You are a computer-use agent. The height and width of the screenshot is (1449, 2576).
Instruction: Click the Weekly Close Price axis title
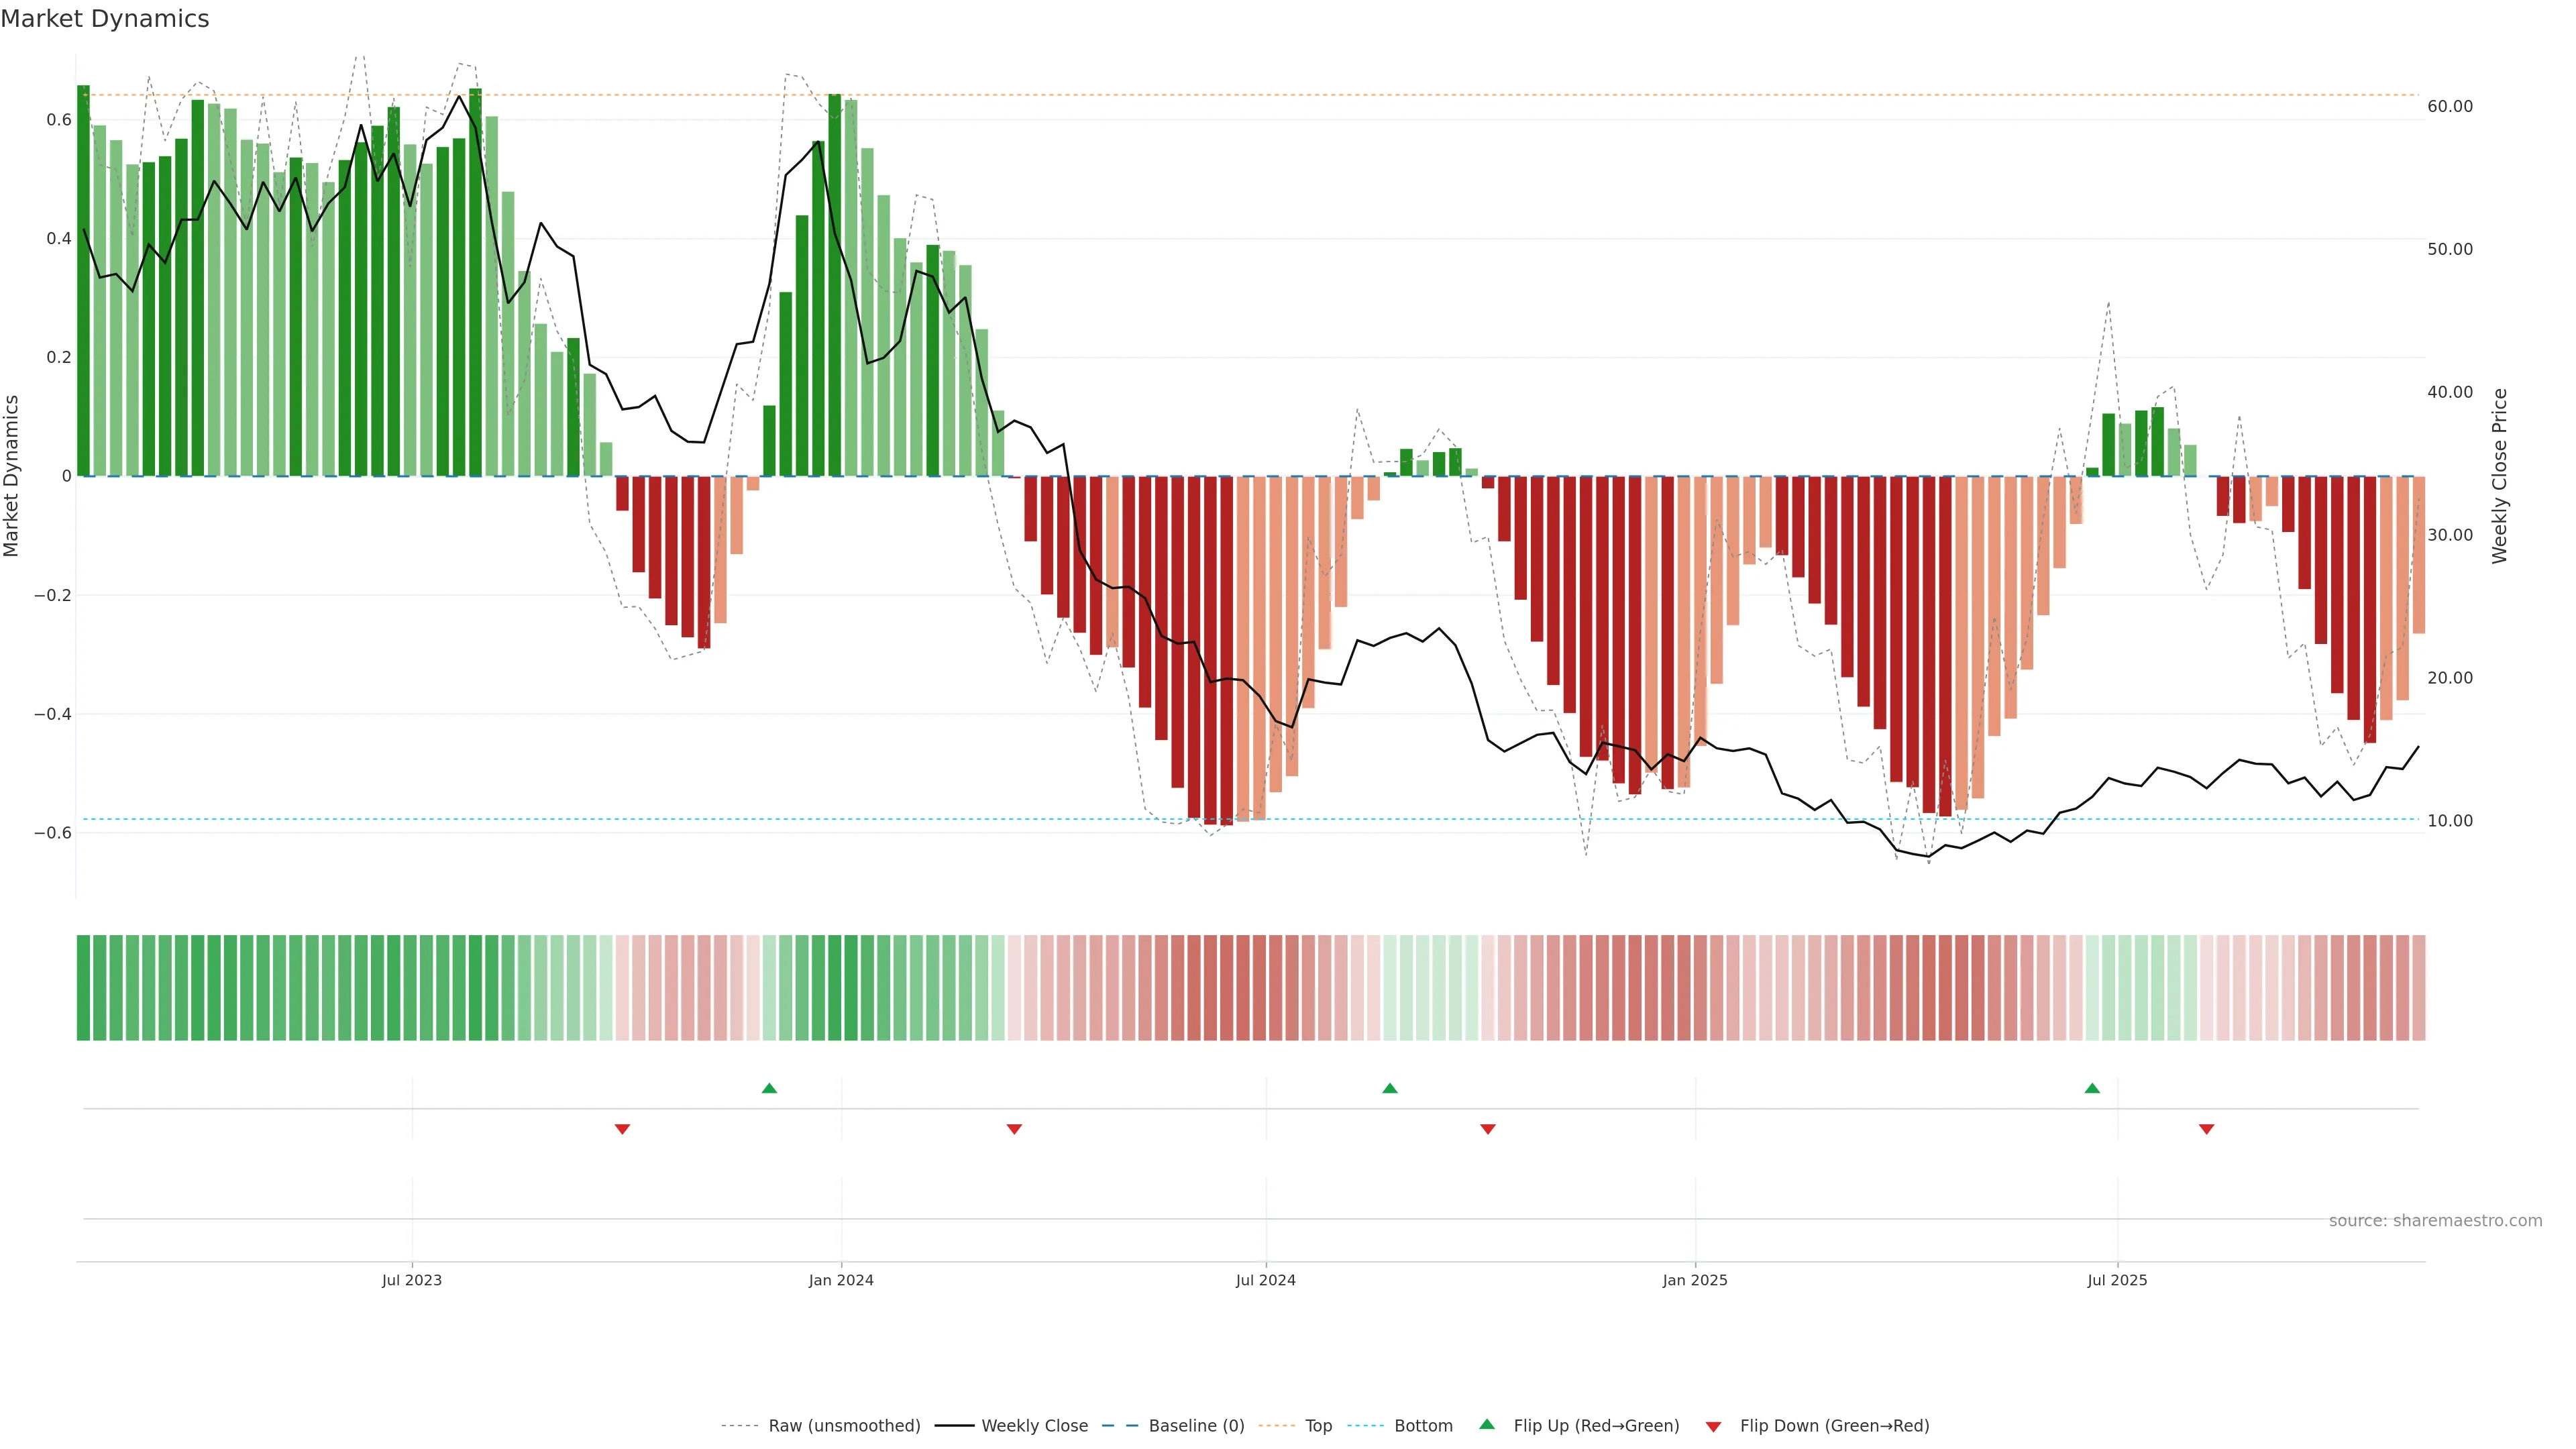coord(2499,476)
